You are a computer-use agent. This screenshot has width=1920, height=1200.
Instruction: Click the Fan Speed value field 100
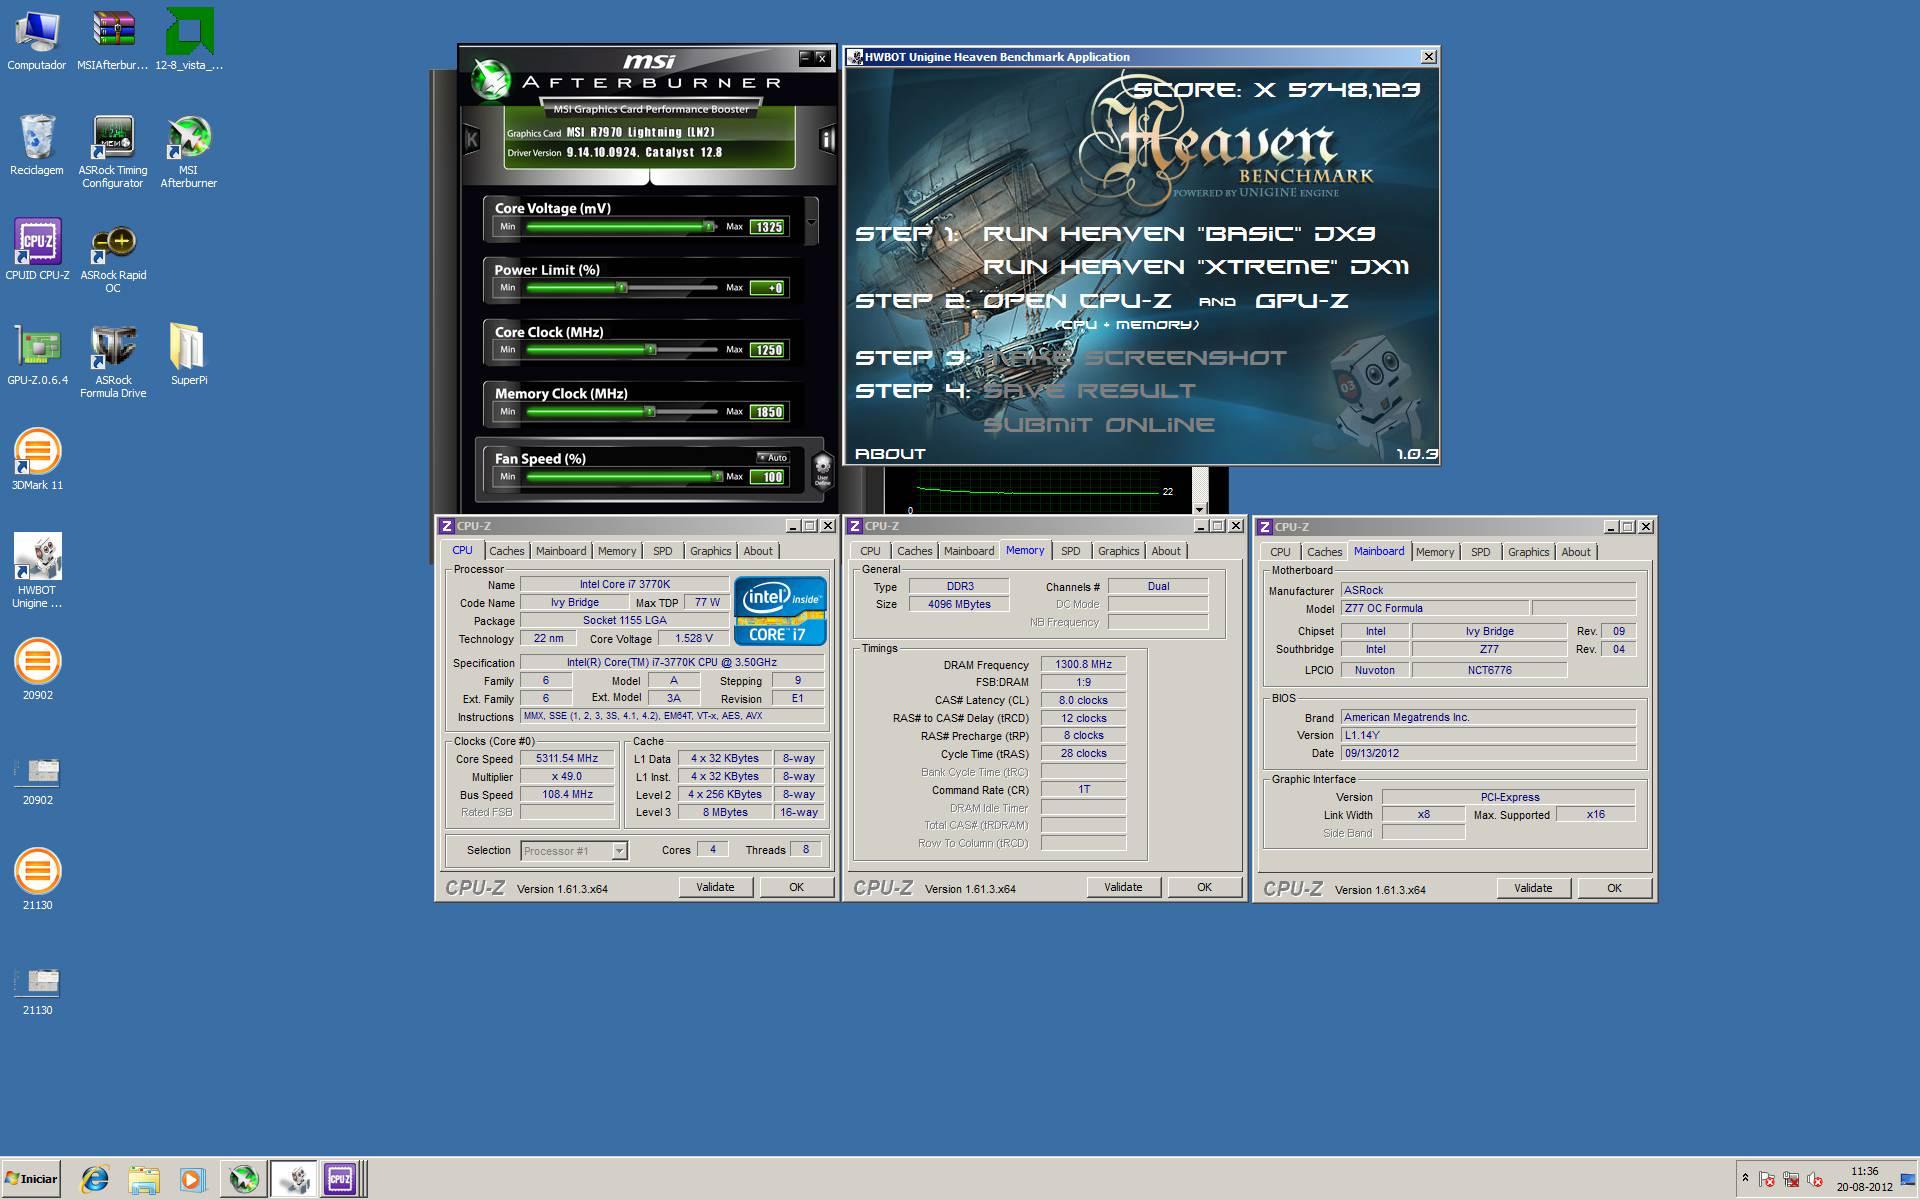pyautogui.click(x=768, y=477)
